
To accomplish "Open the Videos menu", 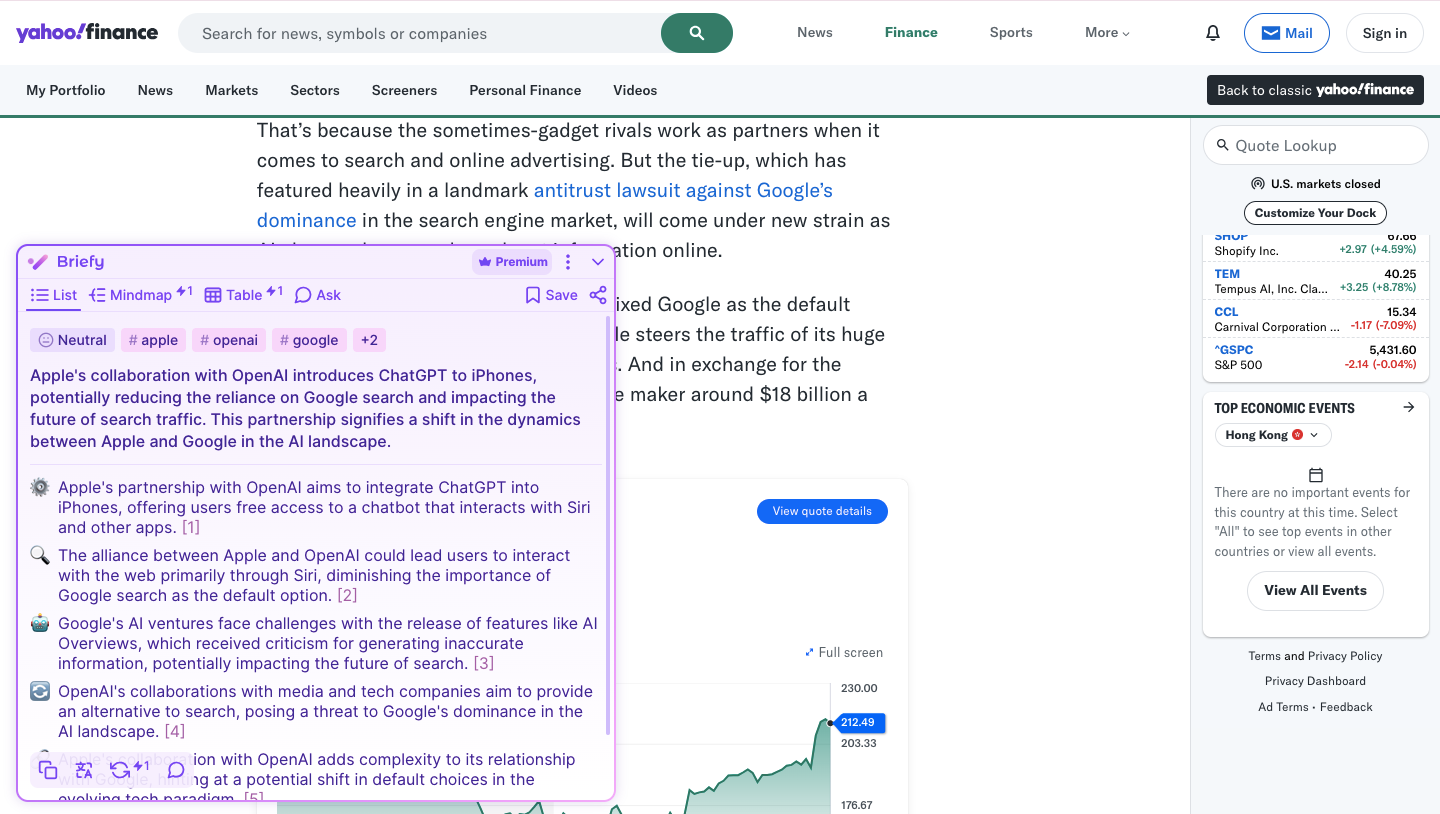I will [635, 90].
